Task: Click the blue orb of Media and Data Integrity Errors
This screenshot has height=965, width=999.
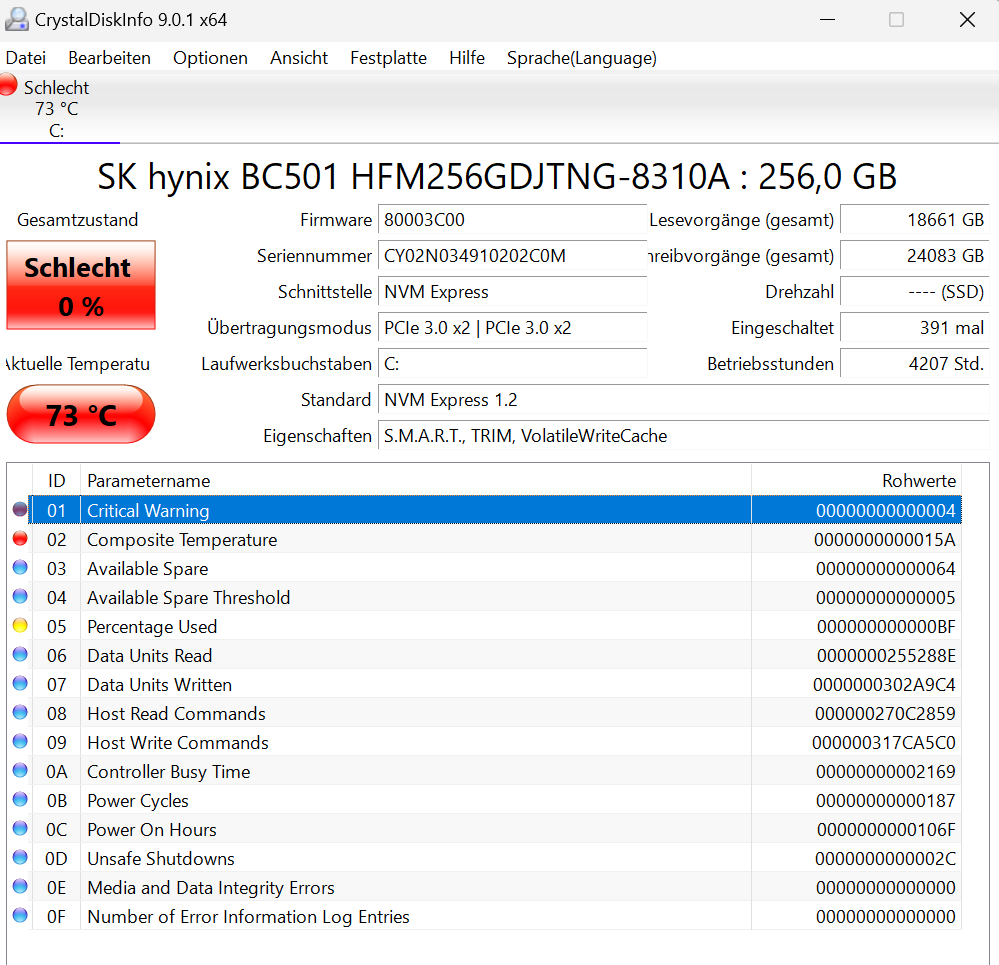Action: click(x=20, y=887)
